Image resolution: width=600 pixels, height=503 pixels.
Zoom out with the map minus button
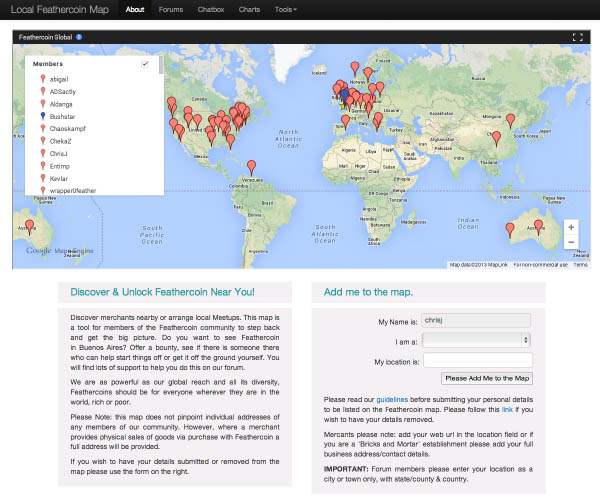pyautogui.click(x=571, y=242)
